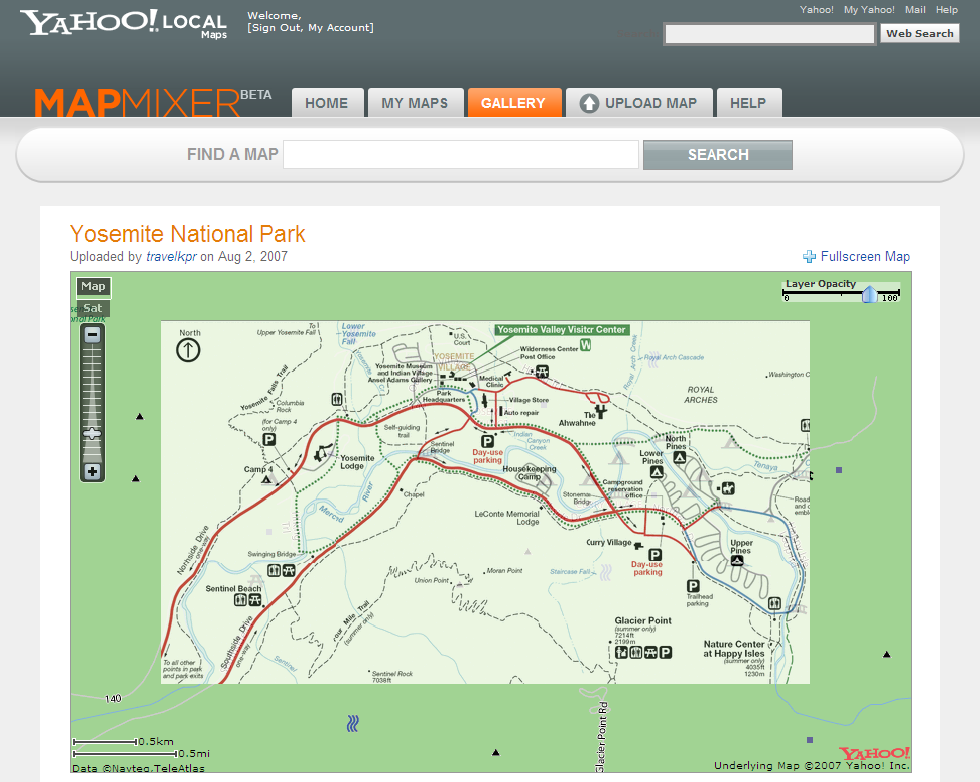Click the Nature Center at Happy Isles label

734,649
